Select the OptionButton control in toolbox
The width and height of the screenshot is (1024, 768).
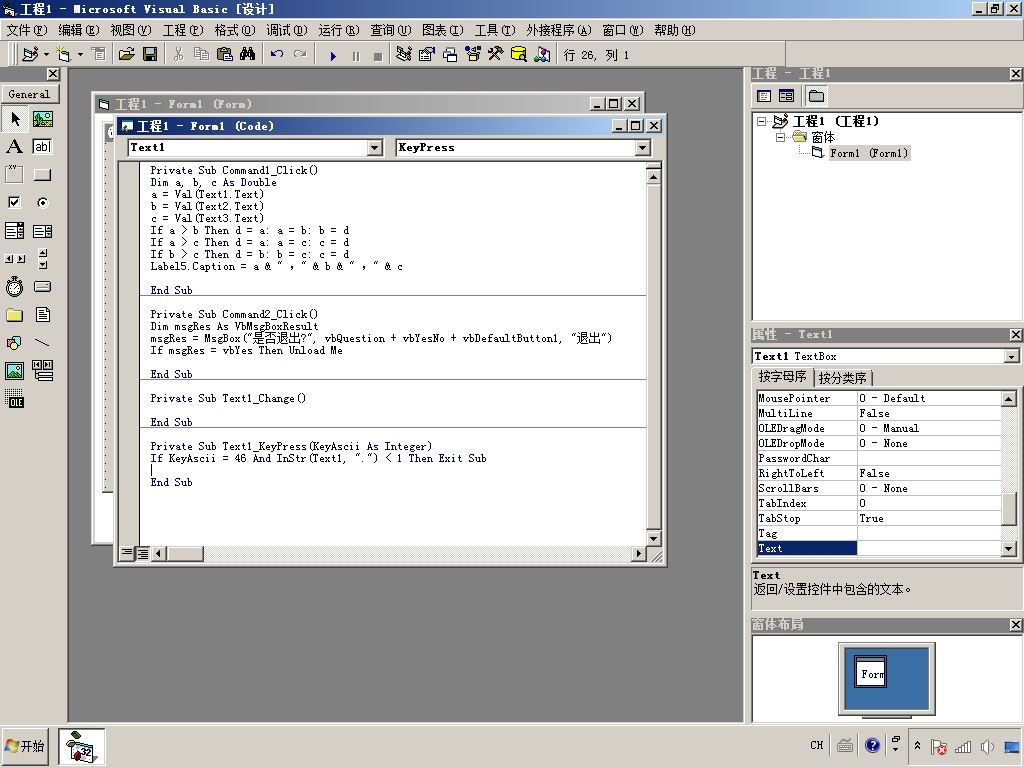tap(42, 202)
